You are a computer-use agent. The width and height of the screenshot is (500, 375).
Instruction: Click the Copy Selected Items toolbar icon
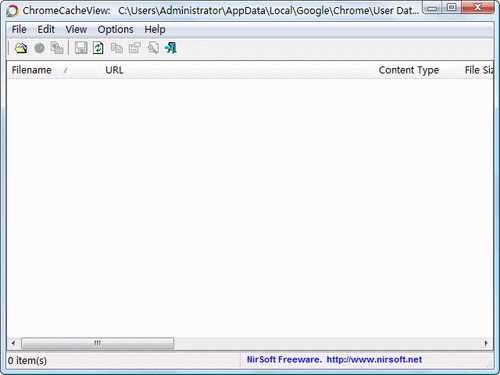[117, 48]
